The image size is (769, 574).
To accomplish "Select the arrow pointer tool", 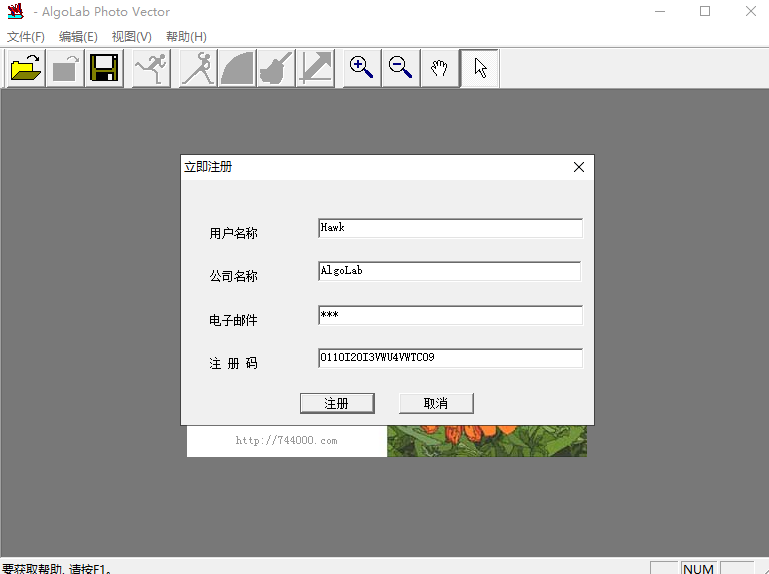I will point(480,68).
